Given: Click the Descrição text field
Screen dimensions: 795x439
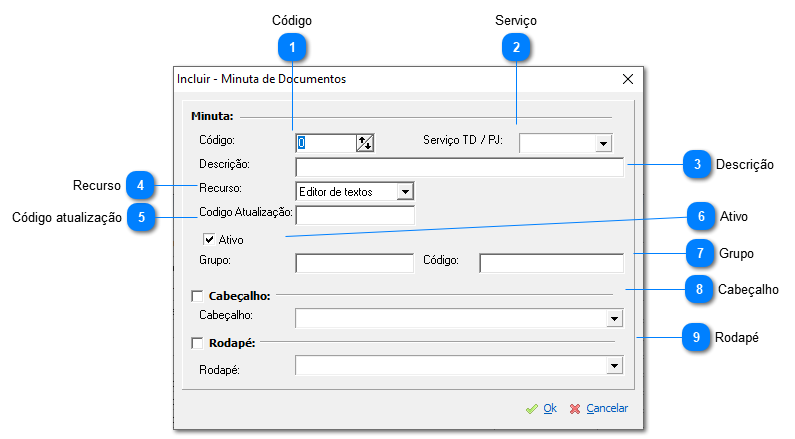Looking at the screenshot, I should tap(459, 167).
